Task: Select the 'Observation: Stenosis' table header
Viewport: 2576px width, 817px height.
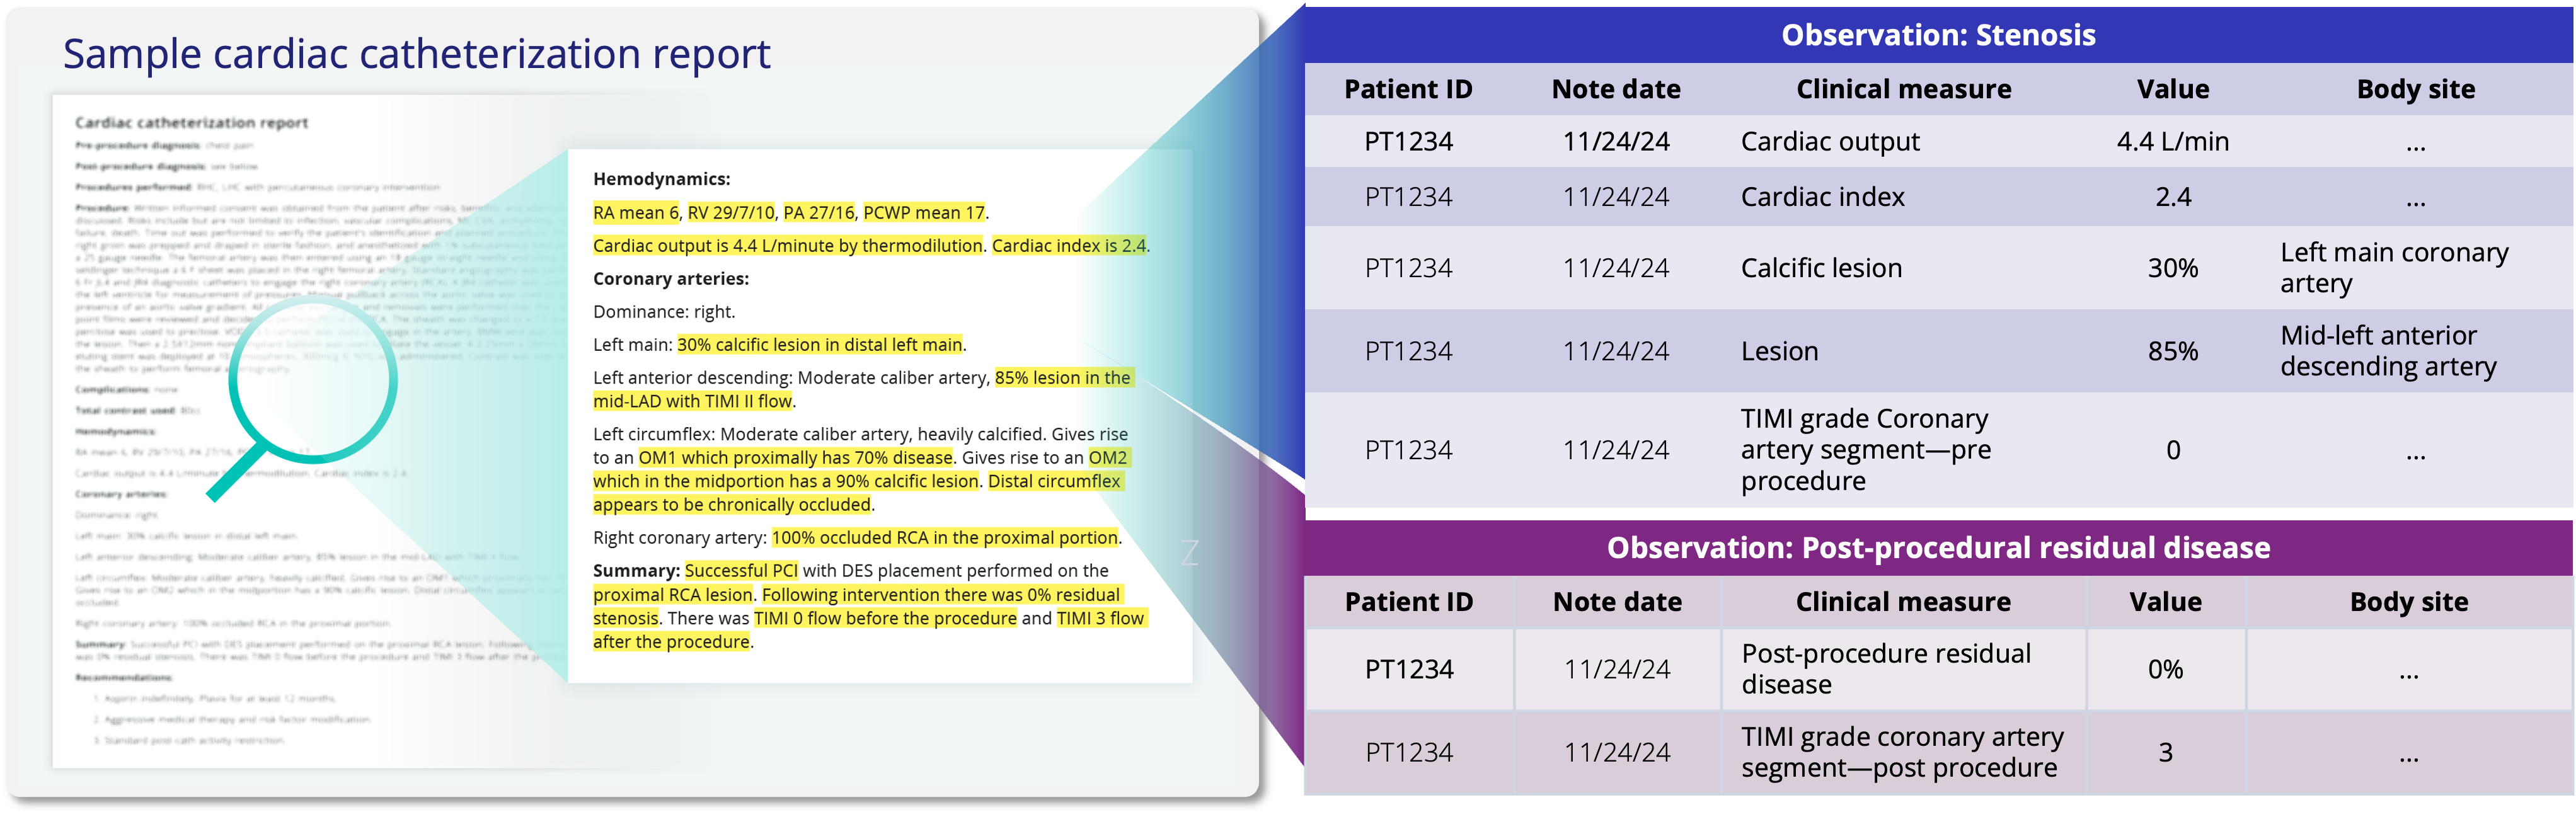Action: point(1938,35)
